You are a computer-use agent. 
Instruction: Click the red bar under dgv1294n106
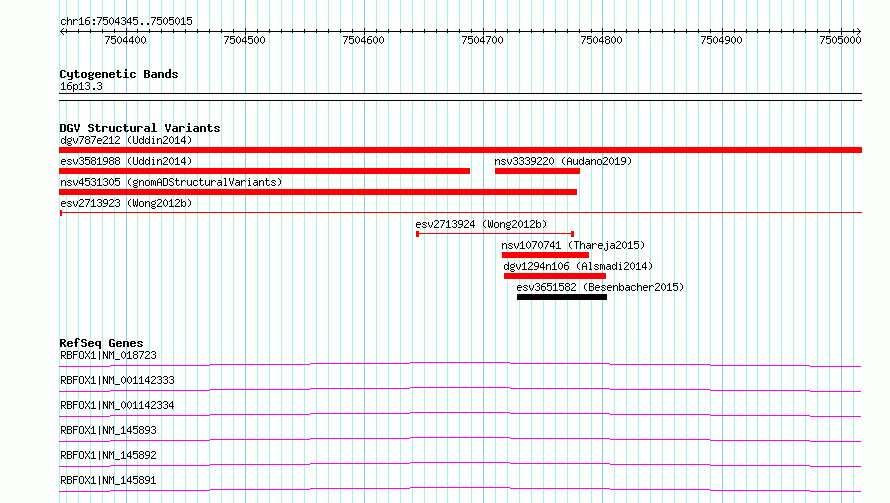(x=555, y=276)
